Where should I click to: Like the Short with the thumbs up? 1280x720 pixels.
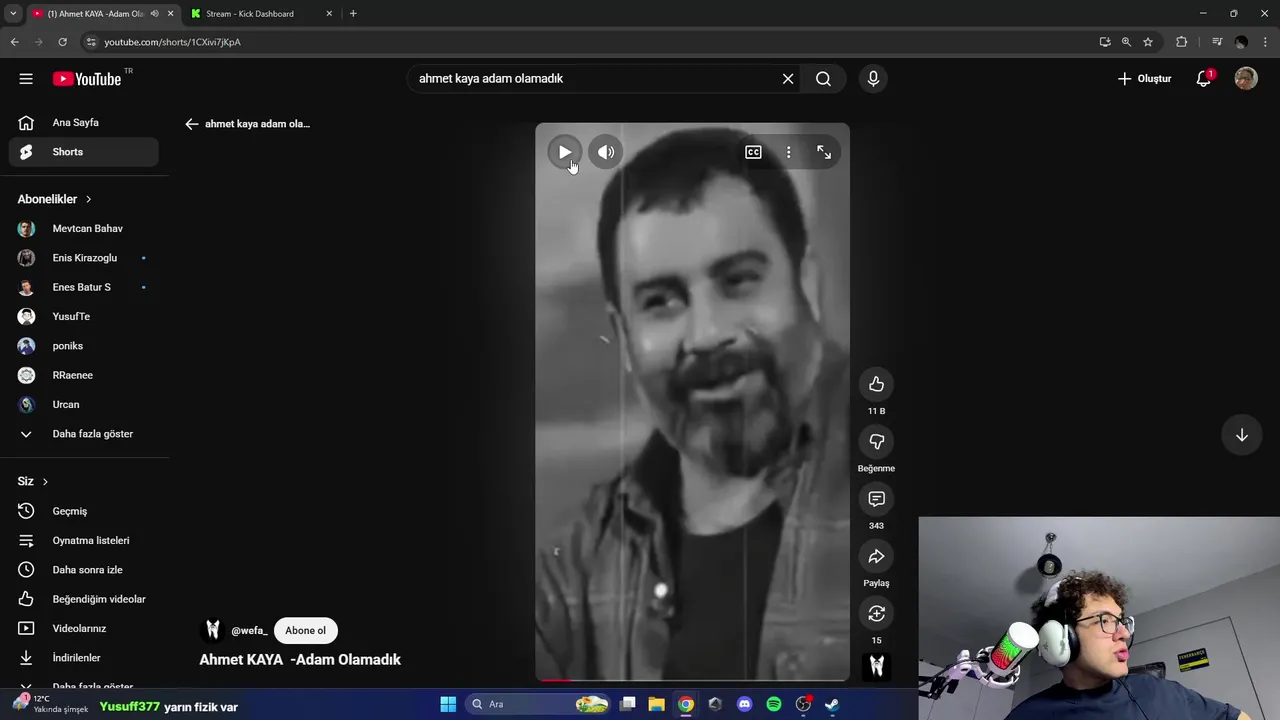click(x=876, y=384)
